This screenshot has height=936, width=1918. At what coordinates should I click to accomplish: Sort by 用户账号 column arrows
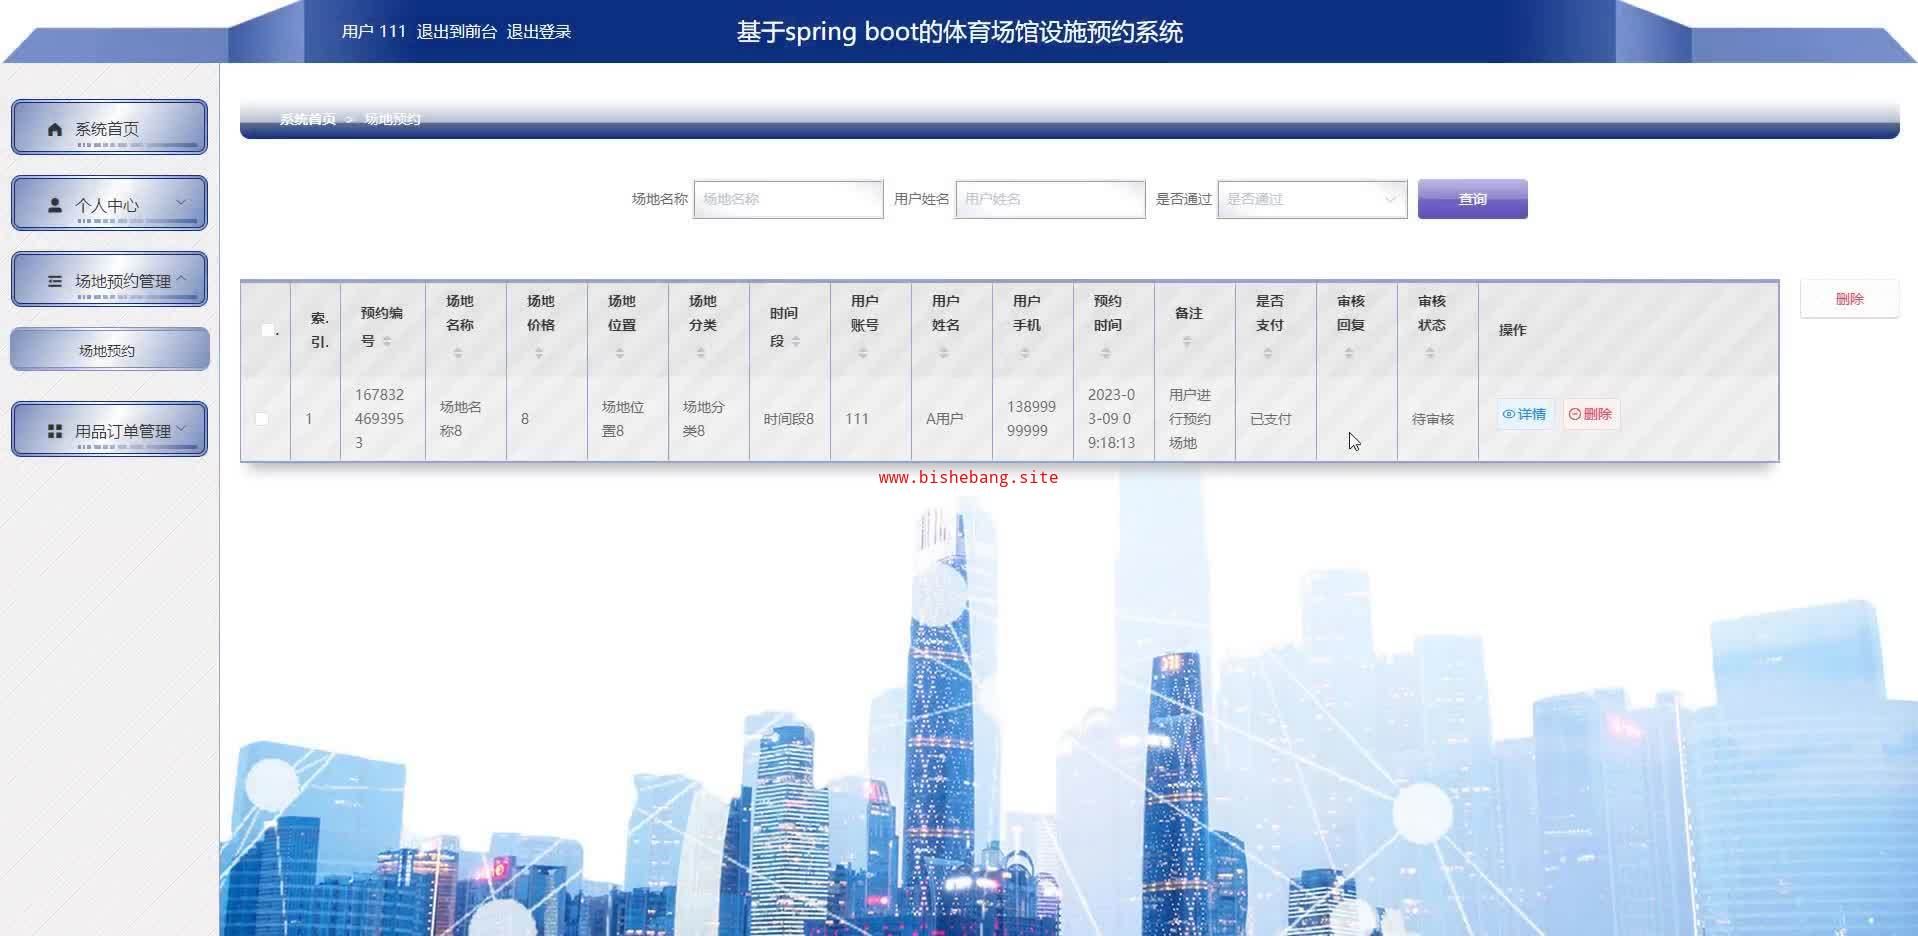click(x=863, y=353)
